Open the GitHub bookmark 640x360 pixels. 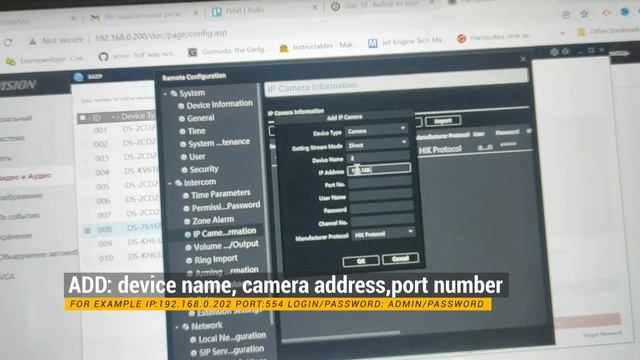pyautogui.click(x=138, y=55)
